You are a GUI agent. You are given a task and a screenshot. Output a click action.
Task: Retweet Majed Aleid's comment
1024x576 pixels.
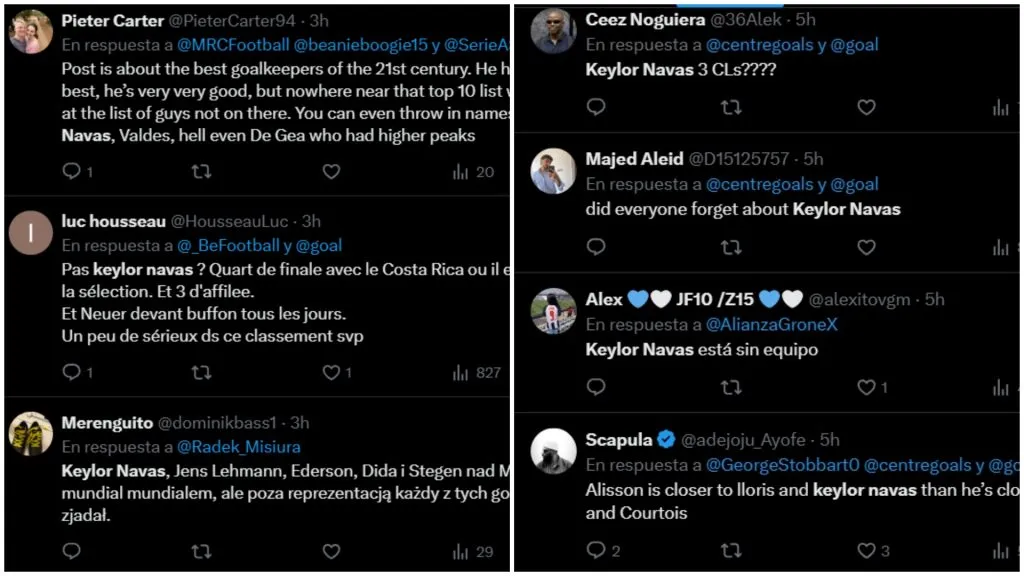point(732,247)
